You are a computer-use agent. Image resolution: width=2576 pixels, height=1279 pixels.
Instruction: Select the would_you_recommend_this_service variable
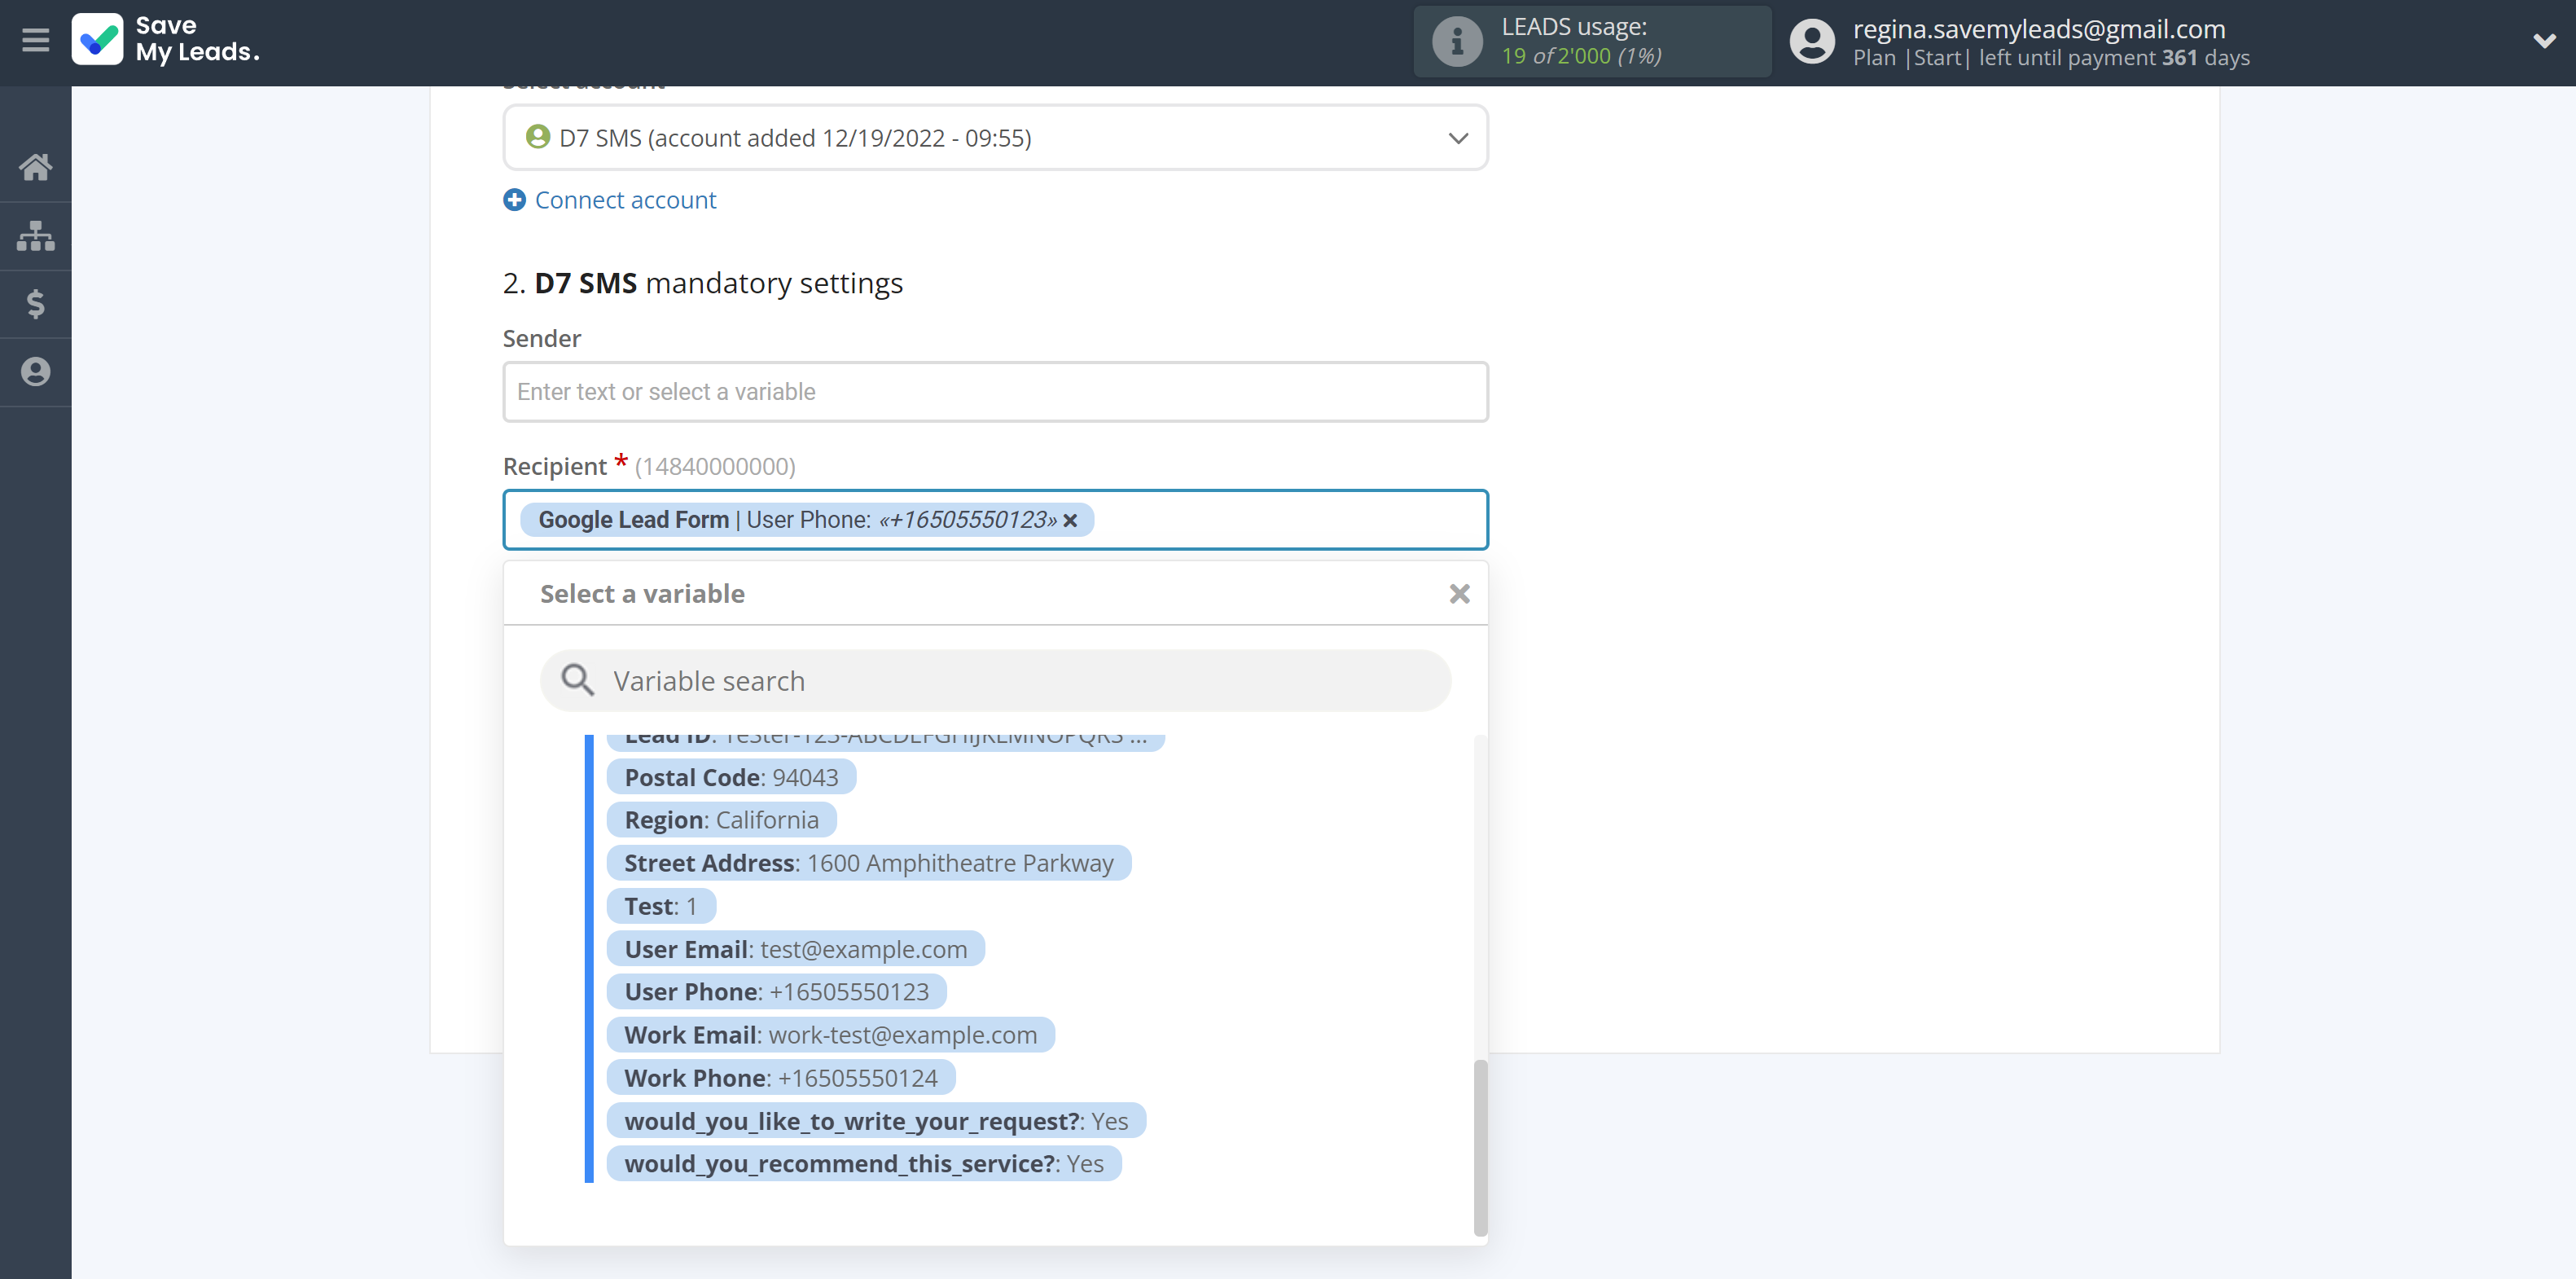coord(864,1164)
